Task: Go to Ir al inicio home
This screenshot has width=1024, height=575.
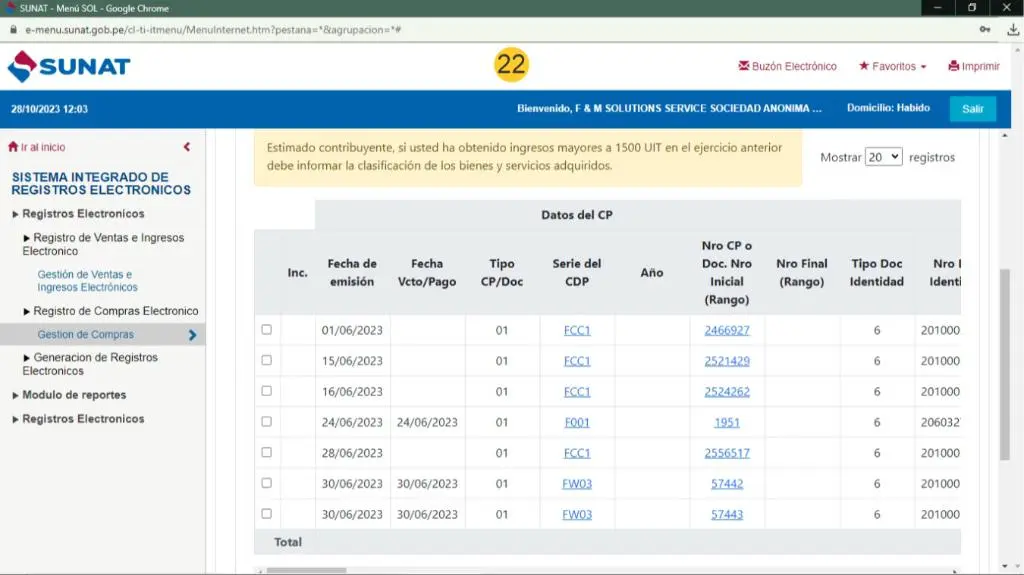Action: [x=37, y=147]
